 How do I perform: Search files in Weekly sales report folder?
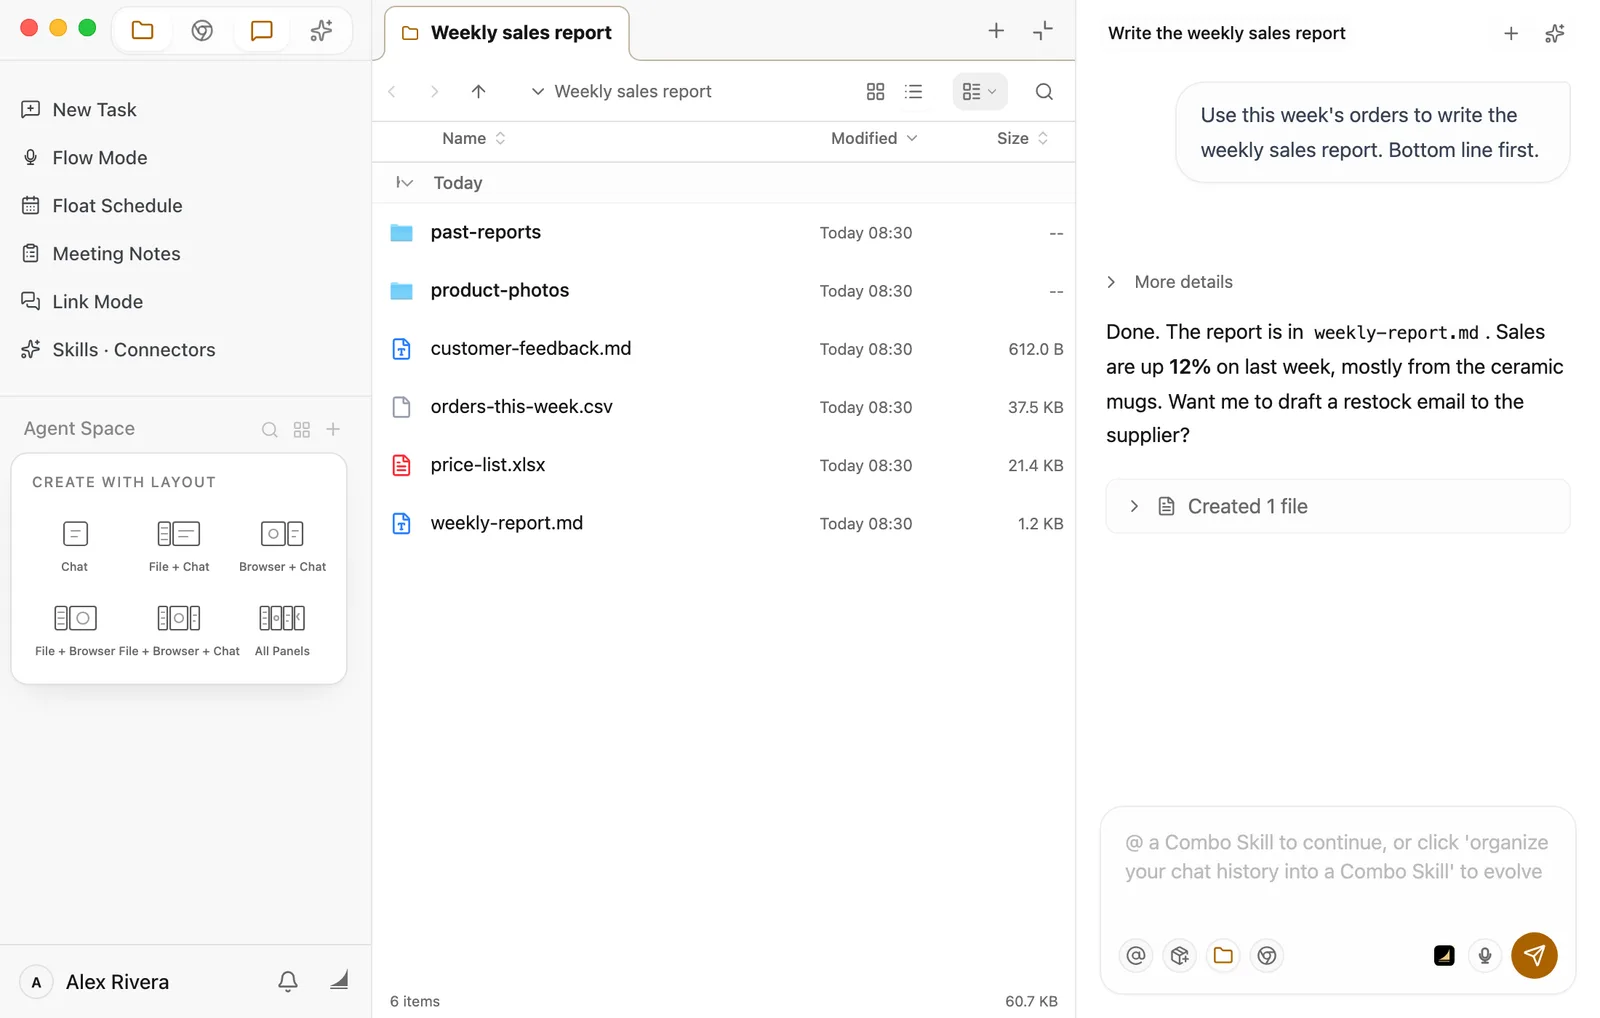1044,91
